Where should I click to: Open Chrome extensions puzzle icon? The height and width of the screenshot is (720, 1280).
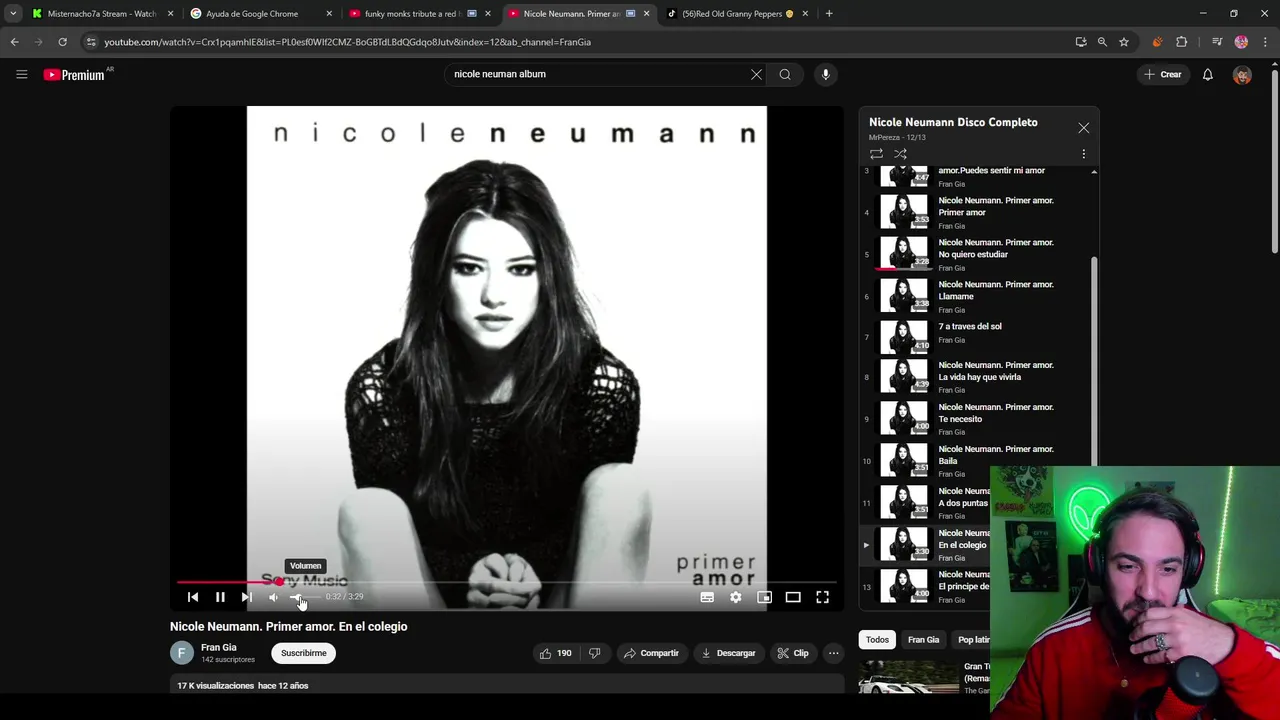(x=1182, y=42)
